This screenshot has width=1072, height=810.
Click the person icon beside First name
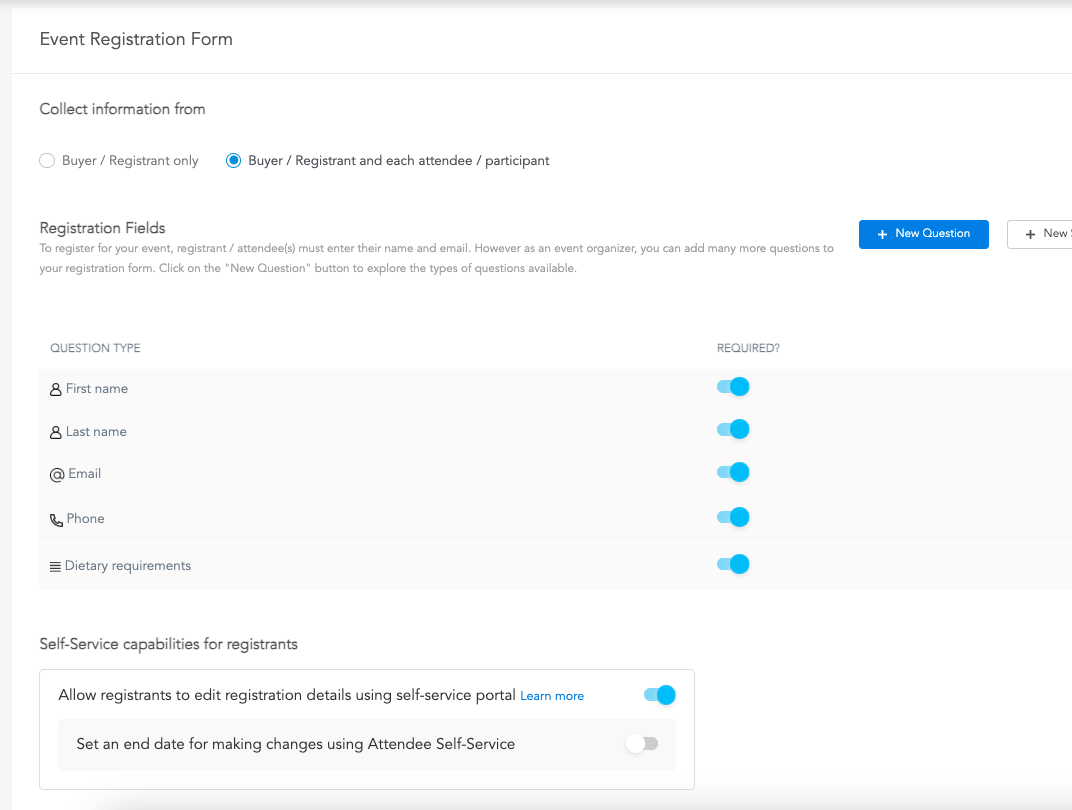[x=56, y=390]
